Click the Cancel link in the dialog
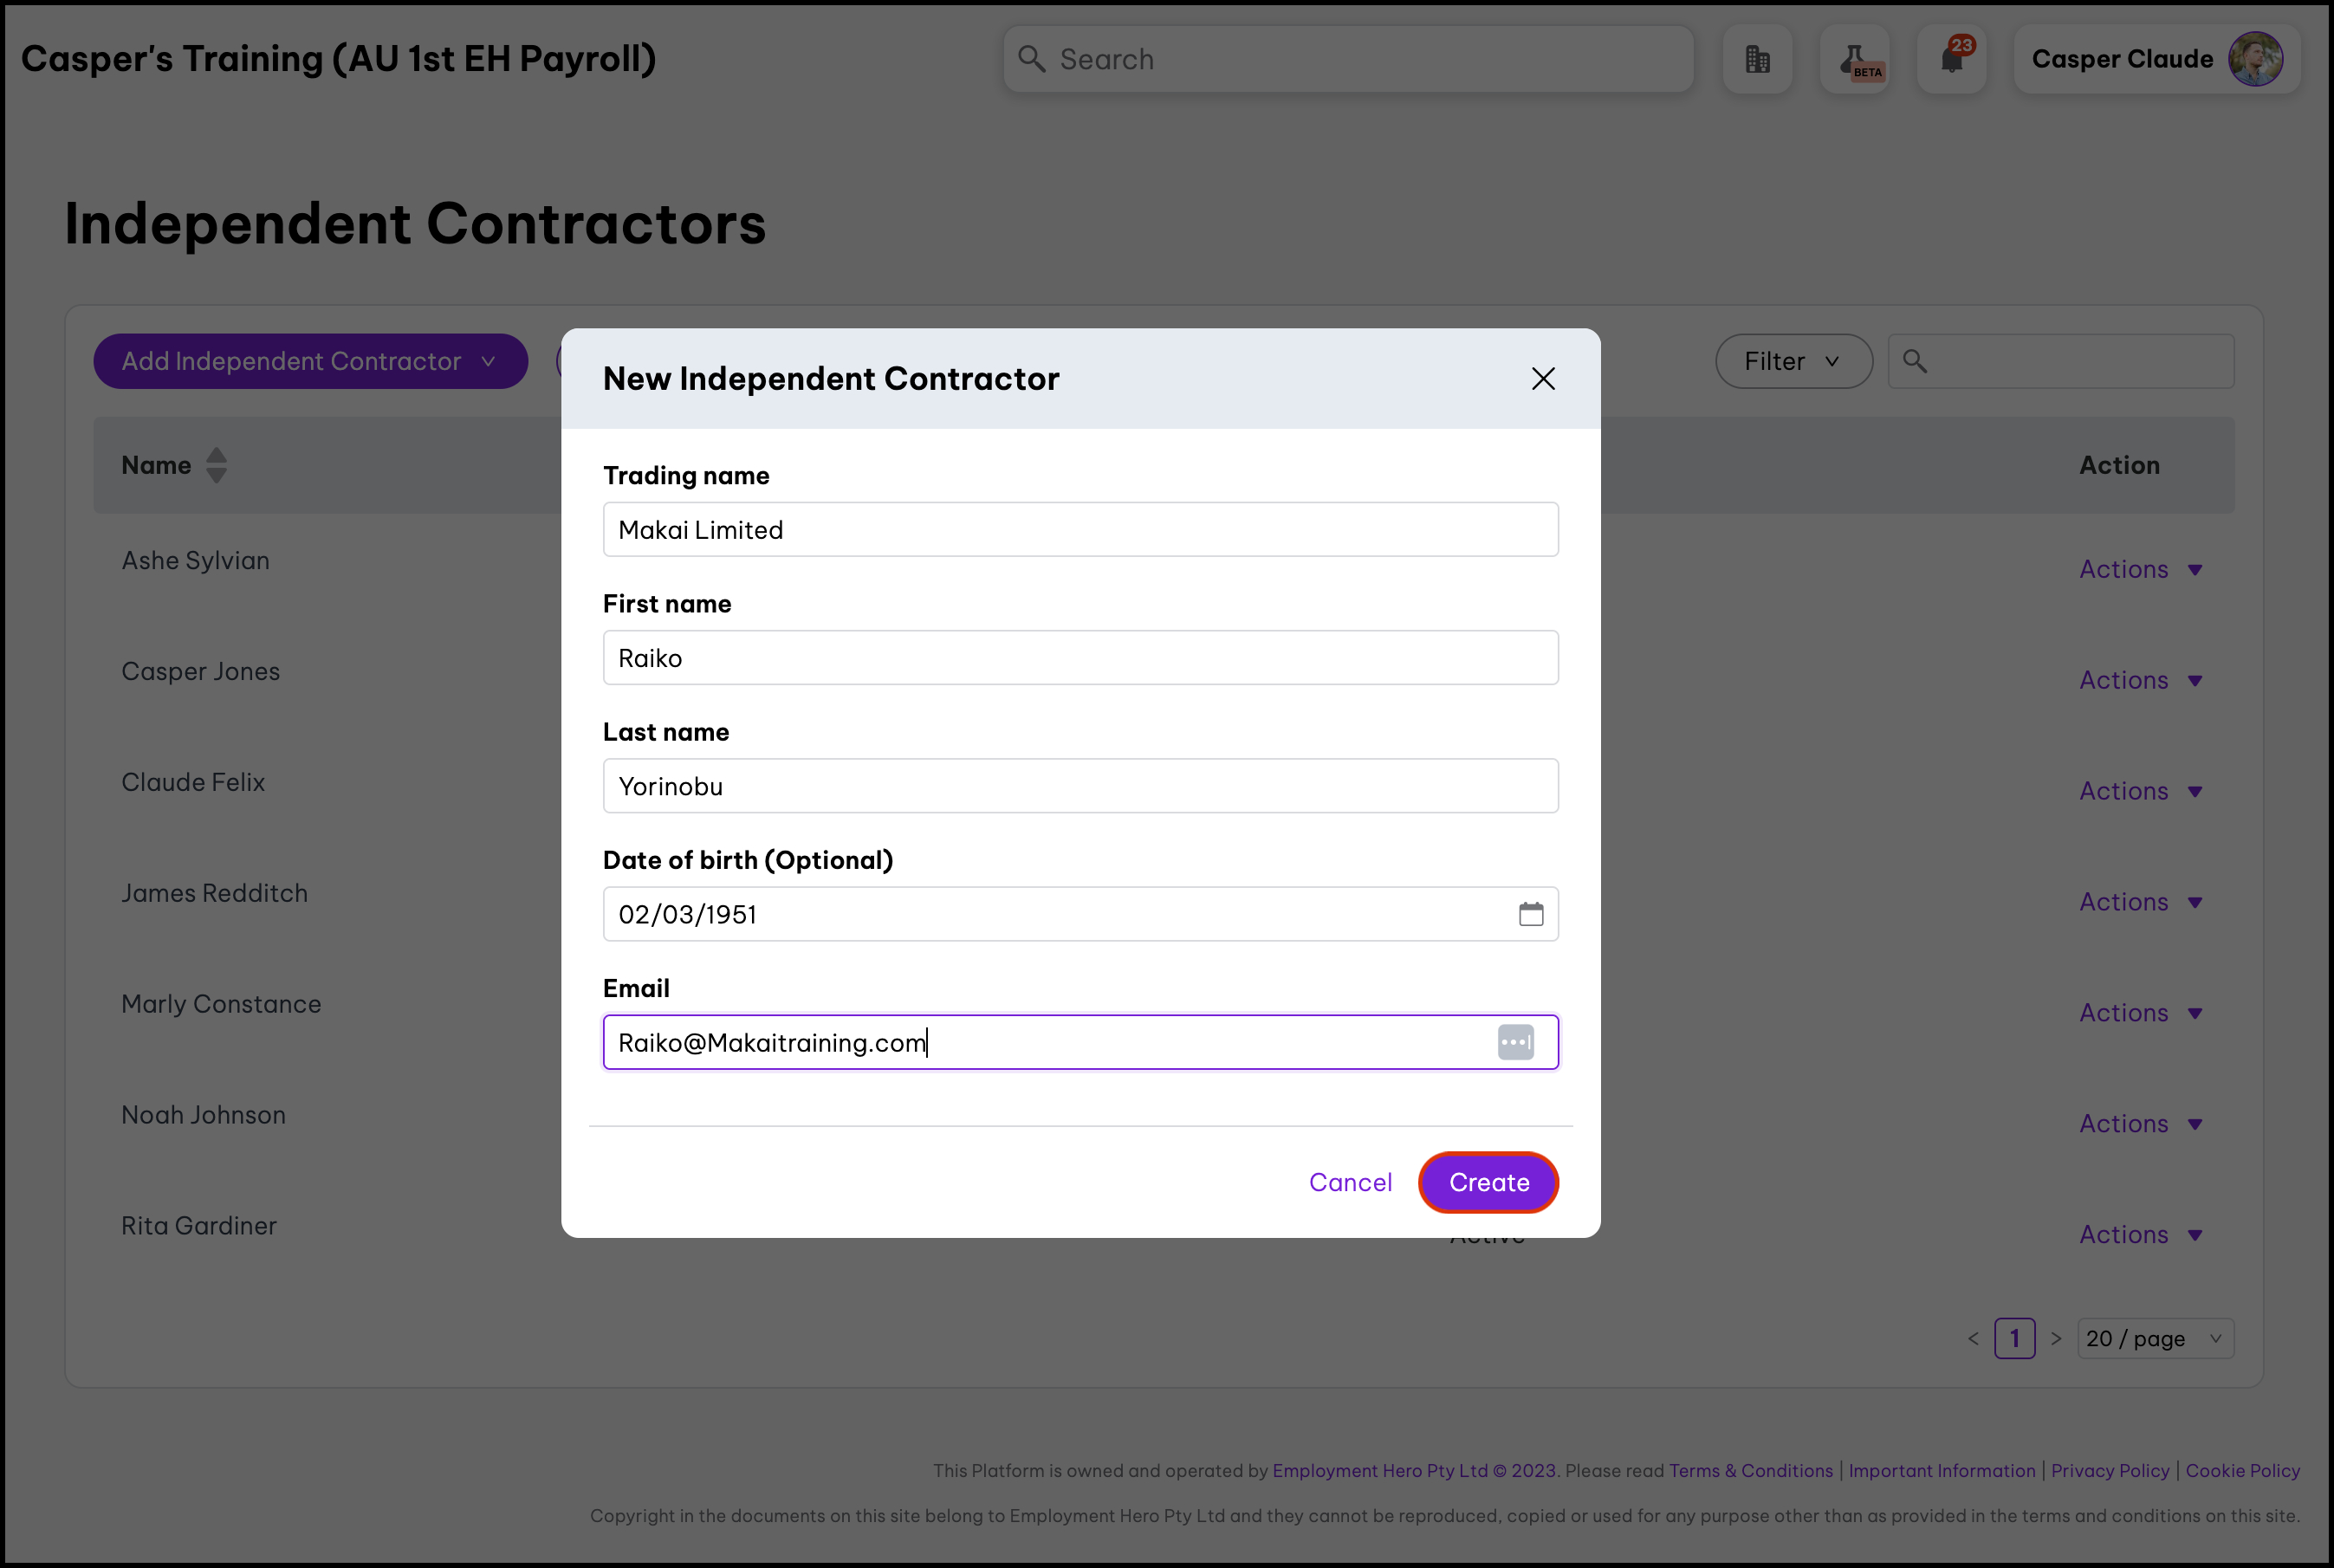The image size is (2334, 1568). pos(1350,1182)
